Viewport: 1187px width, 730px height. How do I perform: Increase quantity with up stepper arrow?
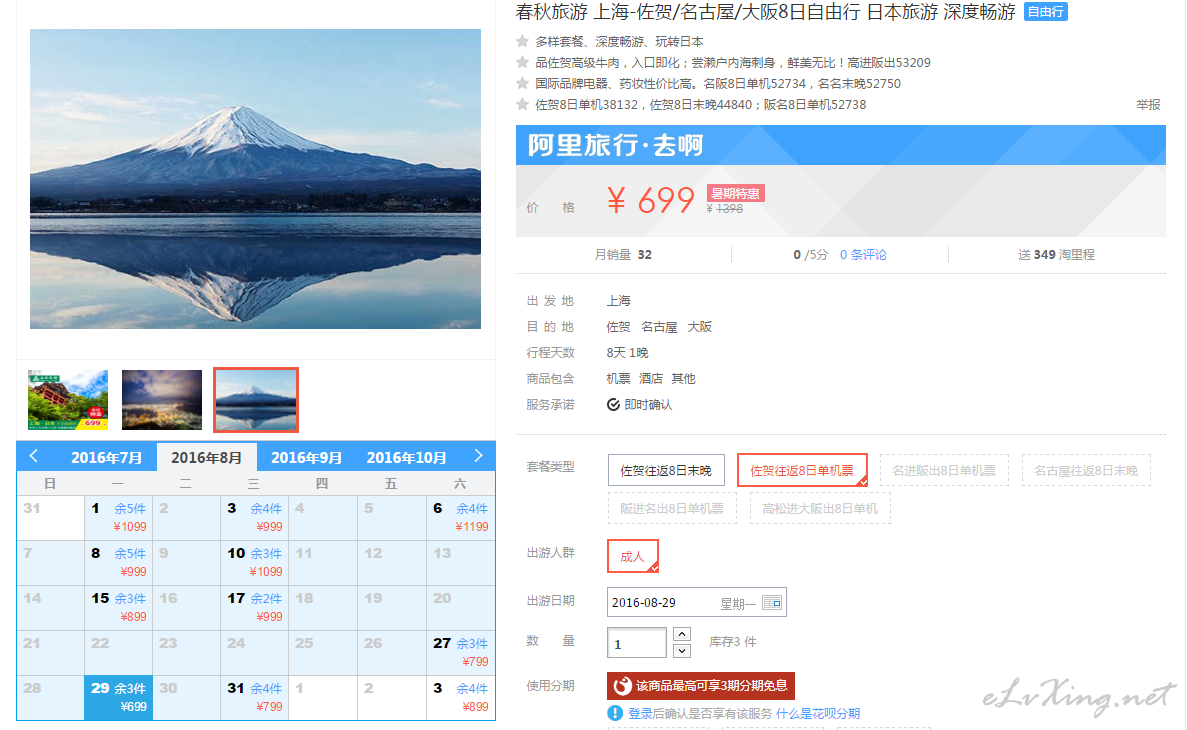pyautogui.click(x=682, y=634)
